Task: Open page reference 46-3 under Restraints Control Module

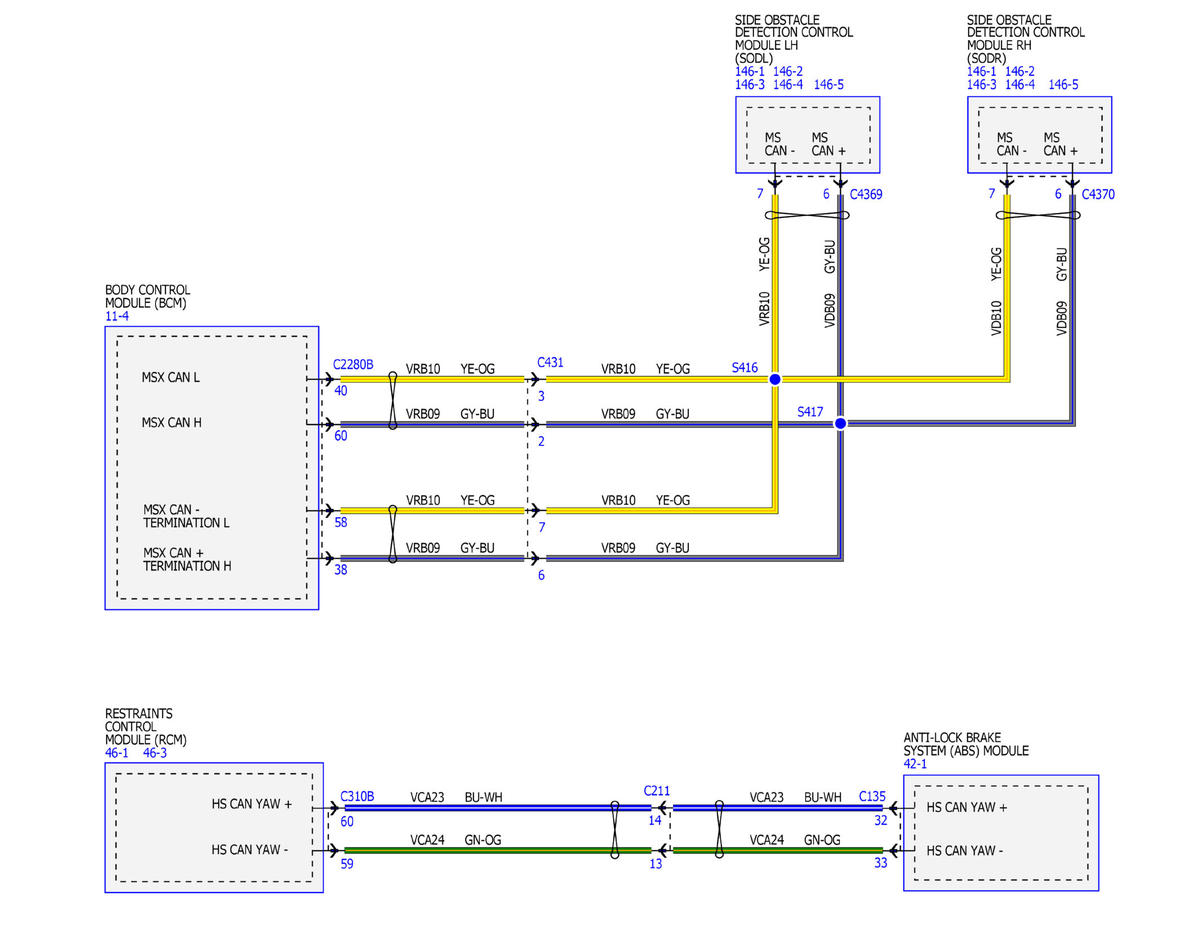Action: pos(155,753)
